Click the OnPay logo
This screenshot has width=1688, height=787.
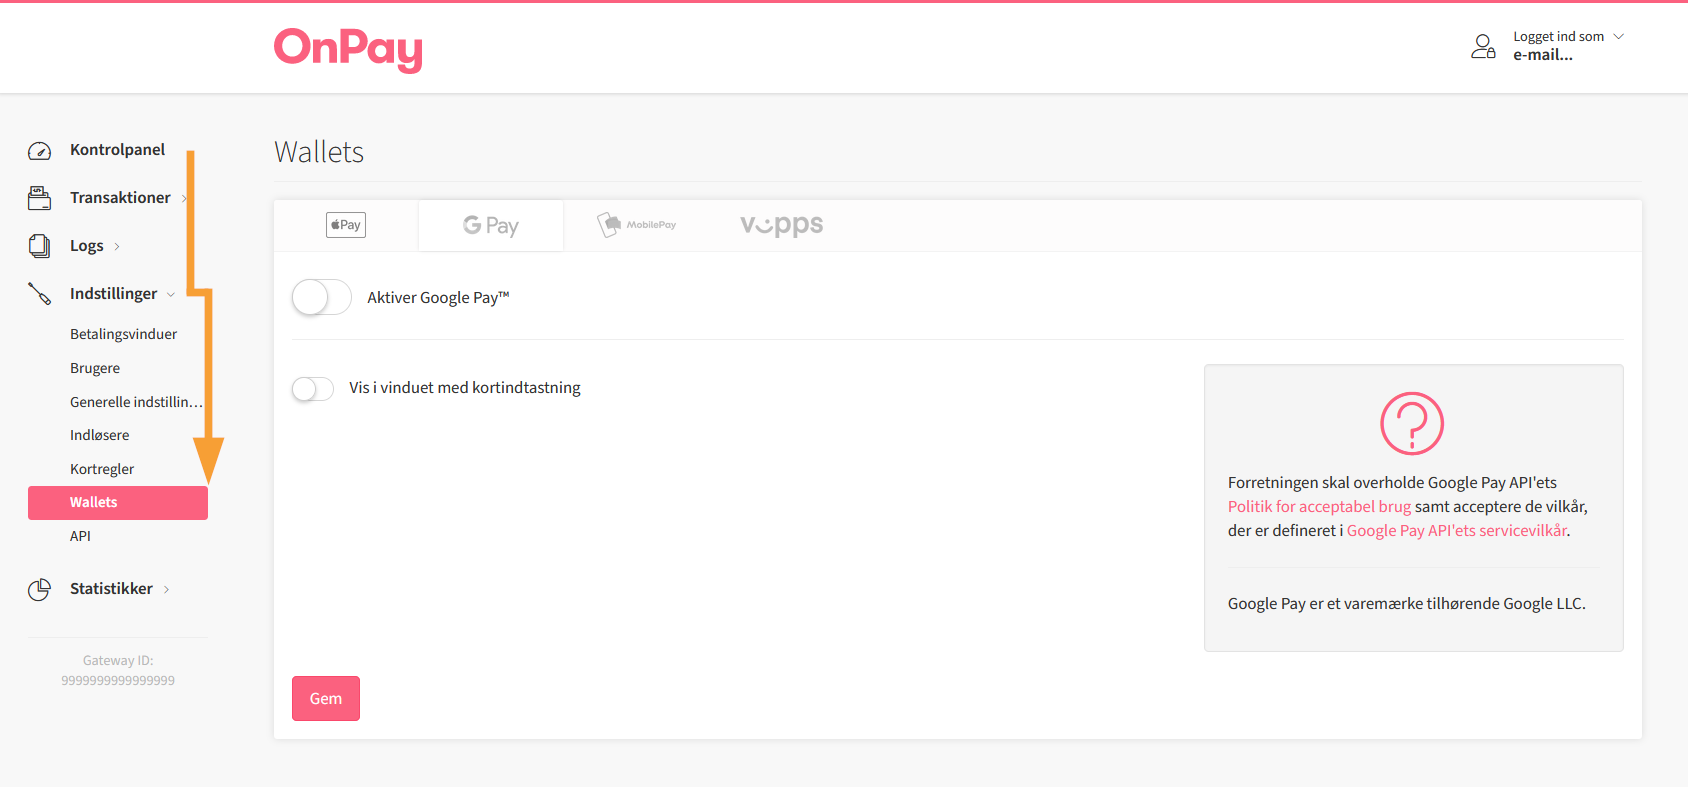pos(348,49)
